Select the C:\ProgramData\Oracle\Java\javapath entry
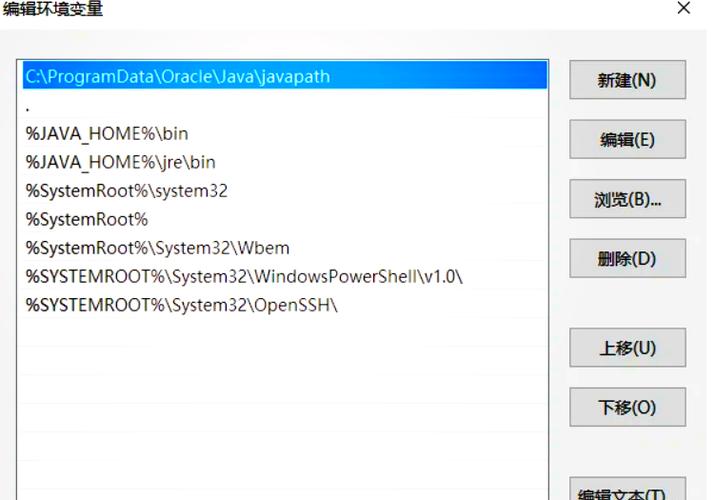 tap(177, 76)
